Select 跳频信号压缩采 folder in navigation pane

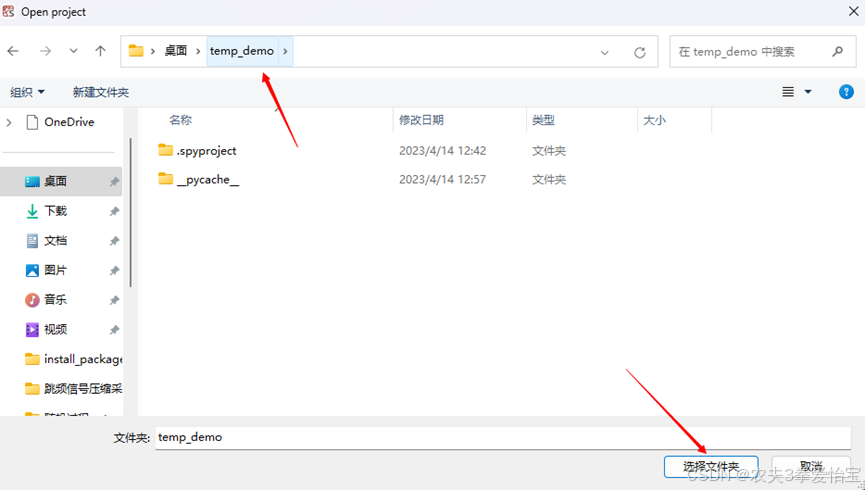tap(73, 389)
